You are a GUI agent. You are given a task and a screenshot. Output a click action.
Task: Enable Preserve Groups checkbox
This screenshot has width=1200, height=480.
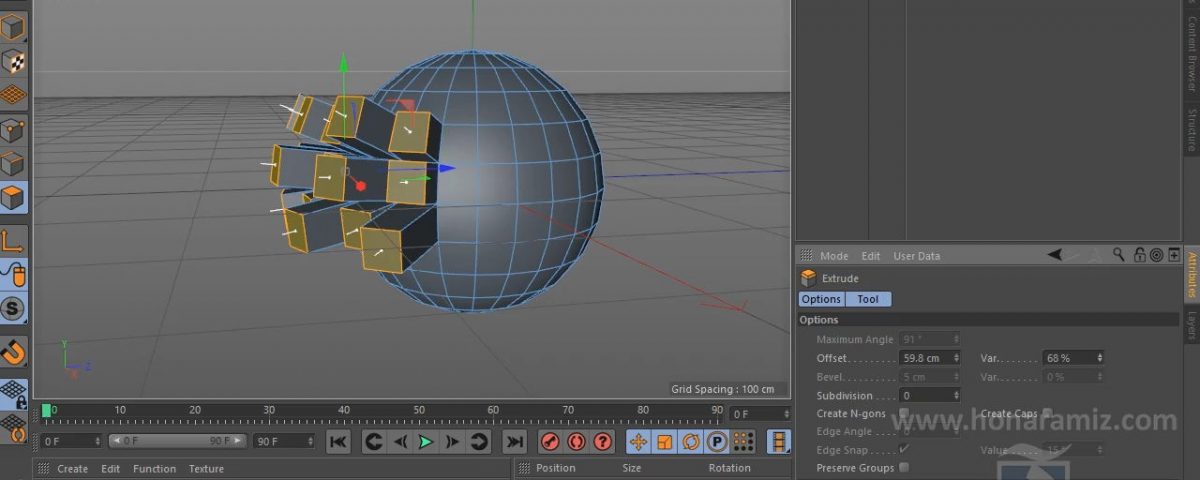point(904,467)
